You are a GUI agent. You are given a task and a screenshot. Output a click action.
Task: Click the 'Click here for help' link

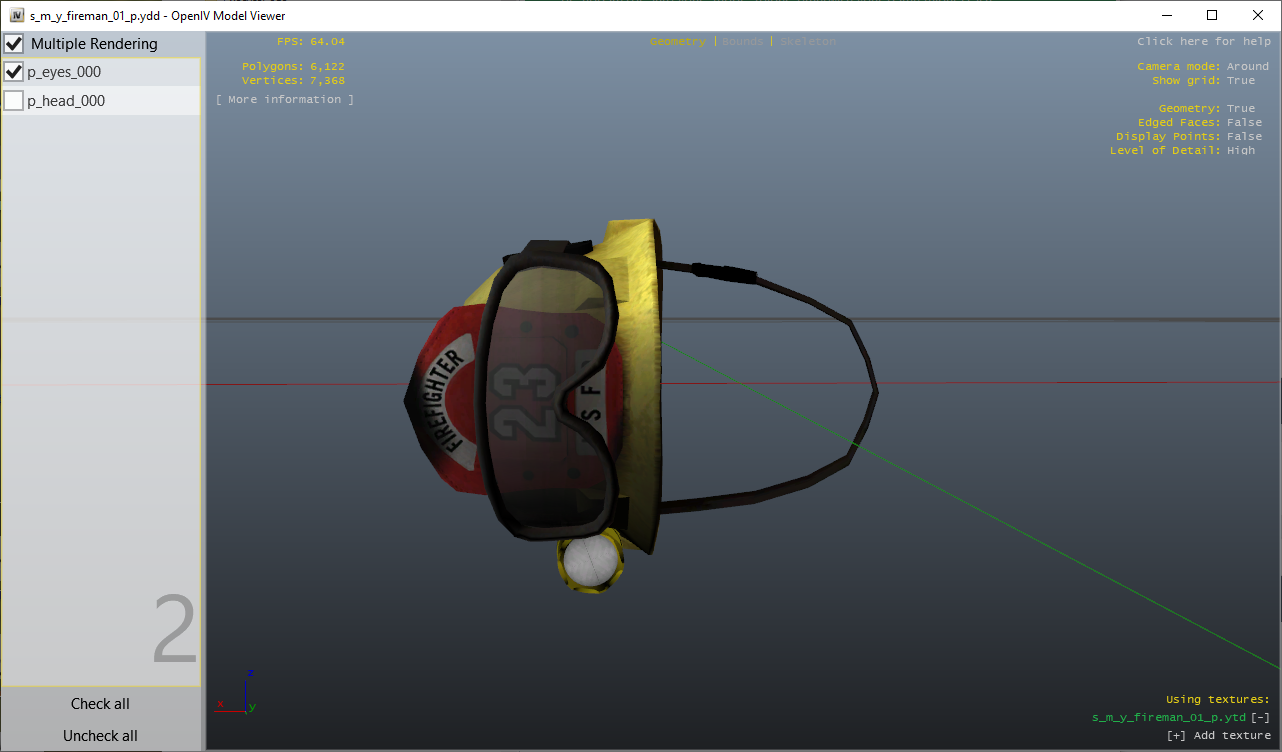(x=1203, y=42)
